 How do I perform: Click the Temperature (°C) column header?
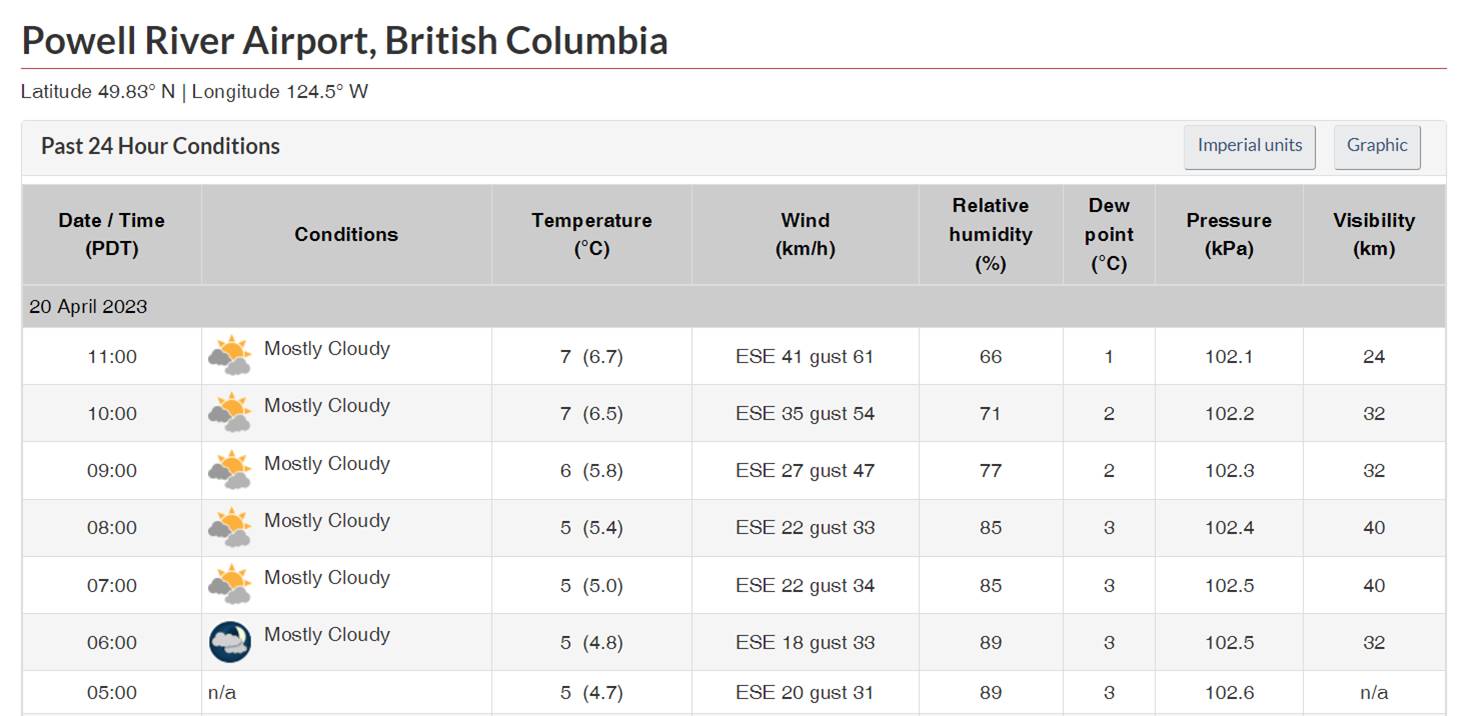tap(591, 234)
